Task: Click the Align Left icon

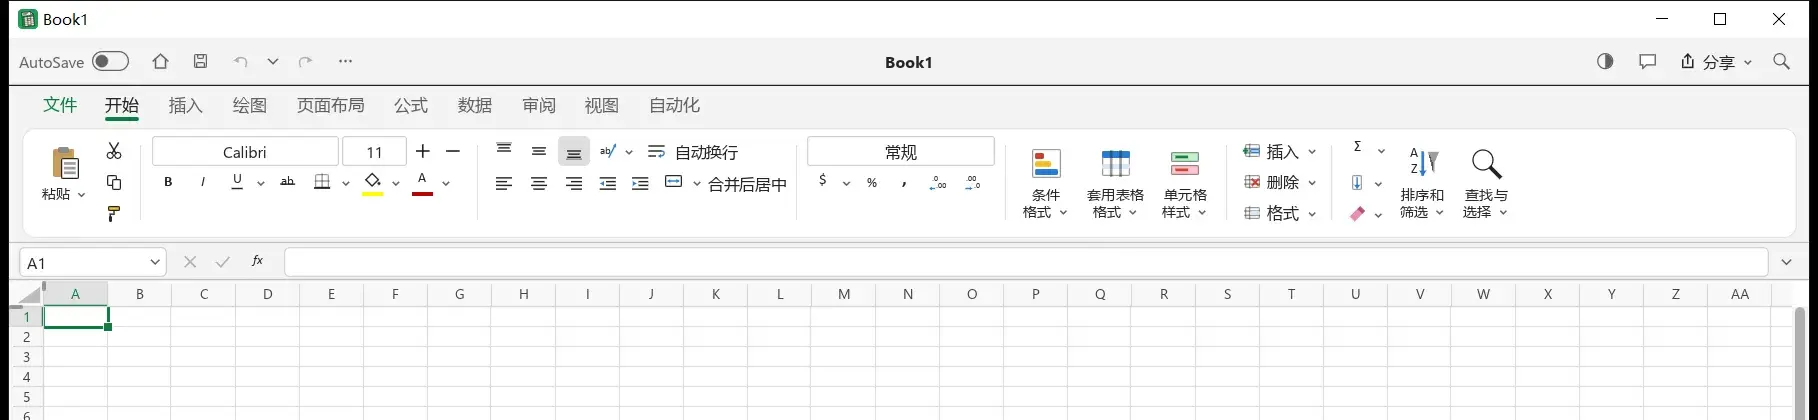Action: [x=504, y=183]
